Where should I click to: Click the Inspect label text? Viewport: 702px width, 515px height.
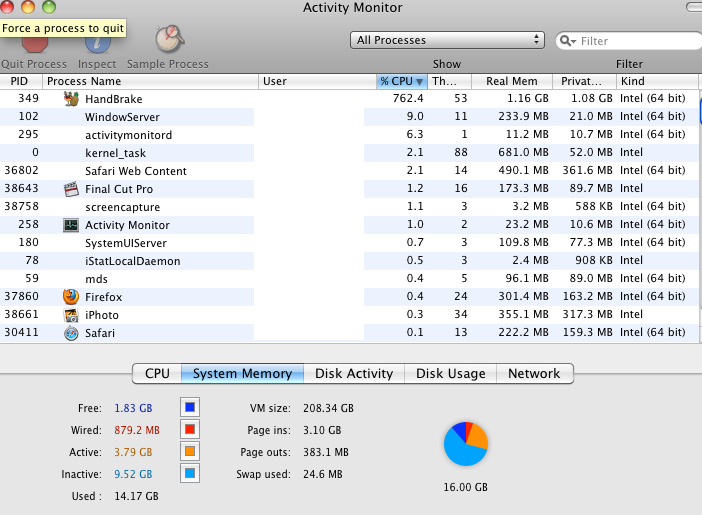coord(97,64)
